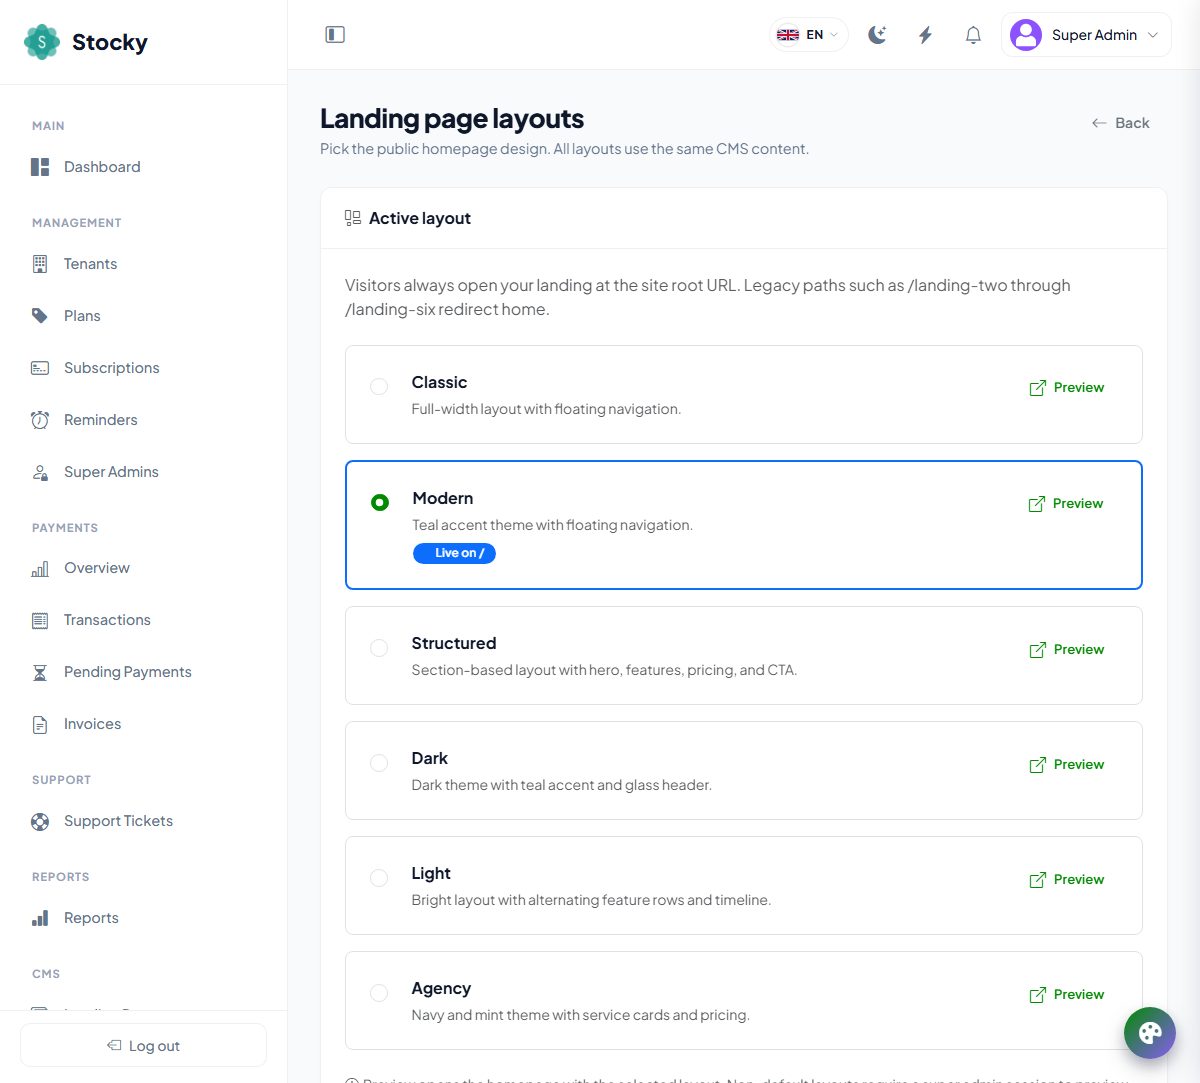Toggle the sidebar collapse icon

click(x=335, y=35)
